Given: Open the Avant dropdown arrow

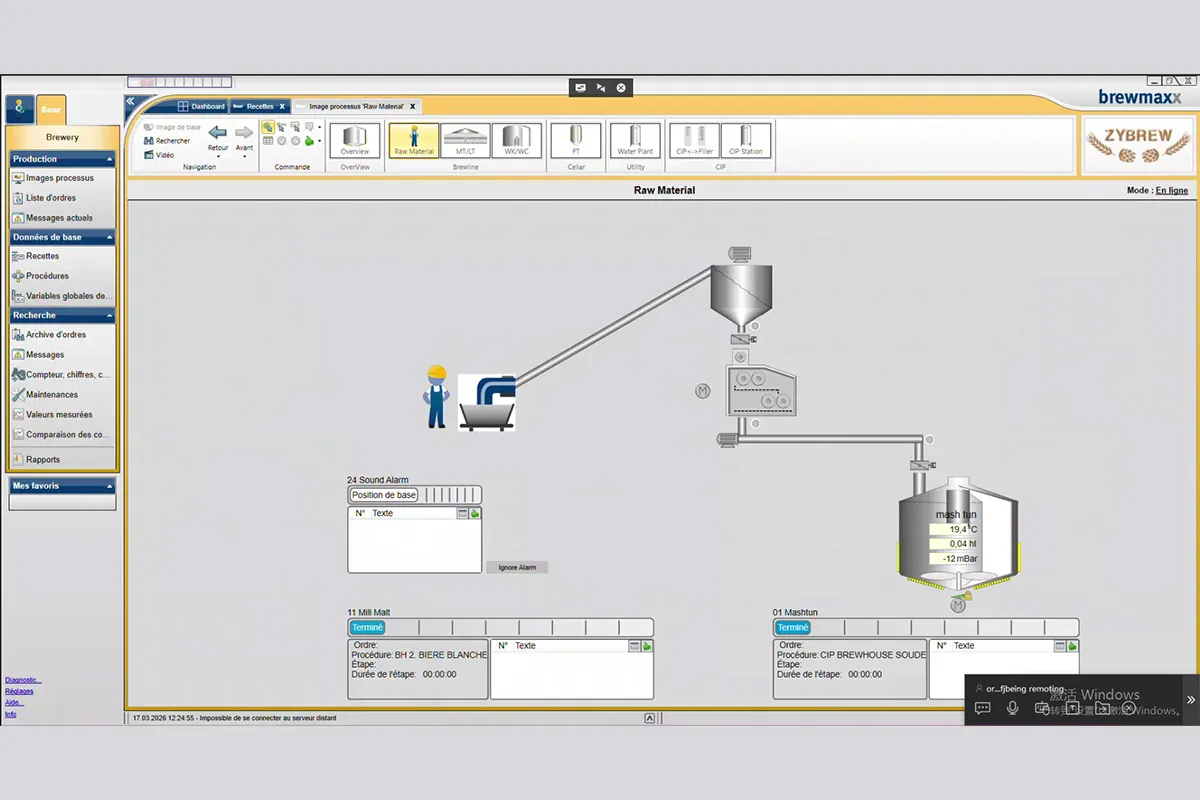Looking at the screenshot, I should 244,157.
